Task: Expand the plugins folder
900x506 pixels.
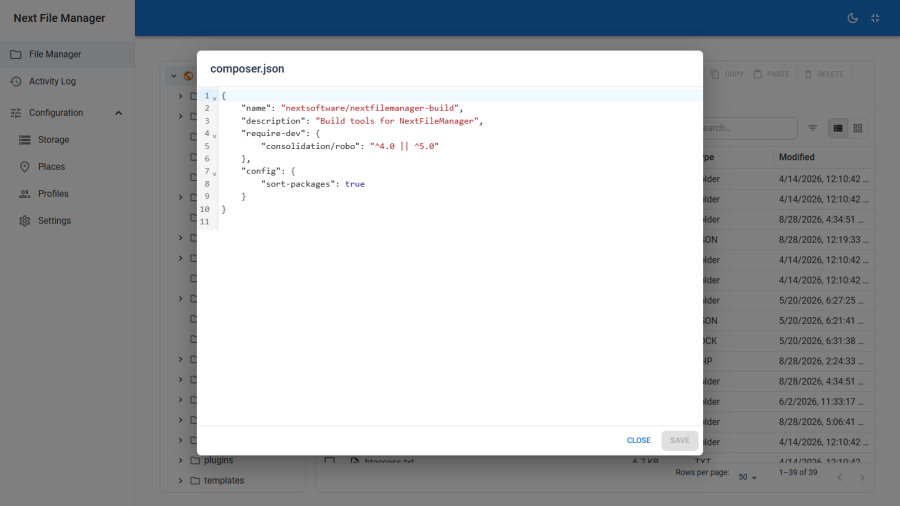Action: point(180,460)
